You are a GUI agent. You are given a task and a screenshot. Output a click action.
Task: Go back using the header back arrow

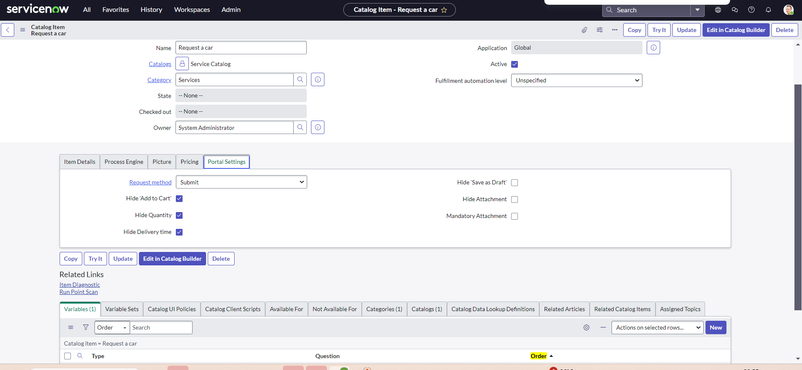[x=8, y=30]
